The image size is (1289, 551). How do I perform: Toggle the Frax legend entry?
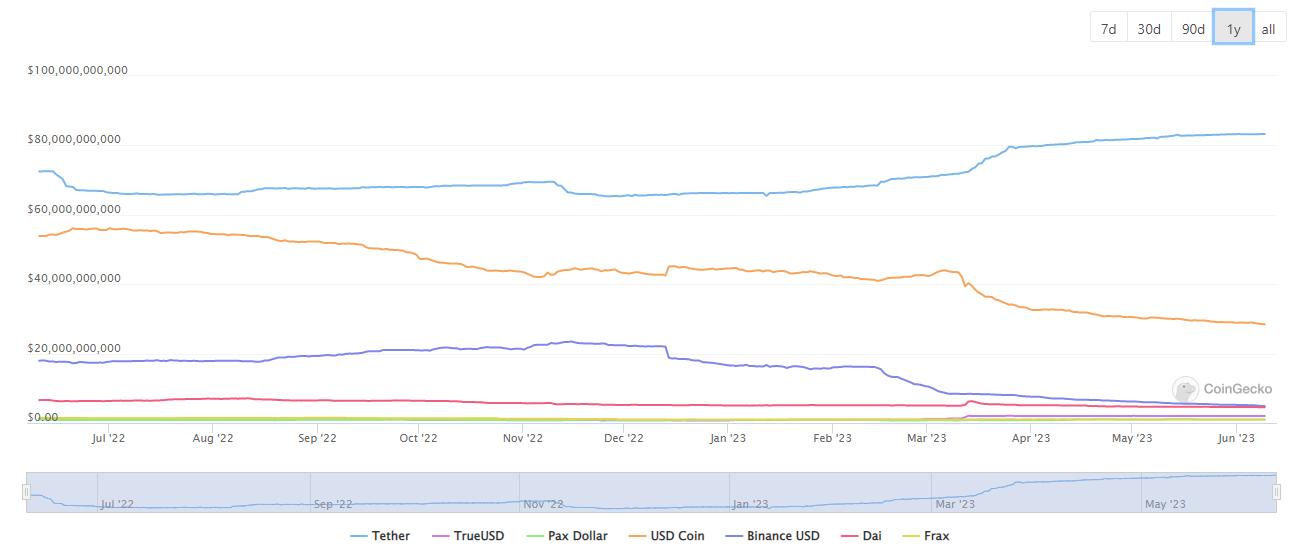coord(926,536)
